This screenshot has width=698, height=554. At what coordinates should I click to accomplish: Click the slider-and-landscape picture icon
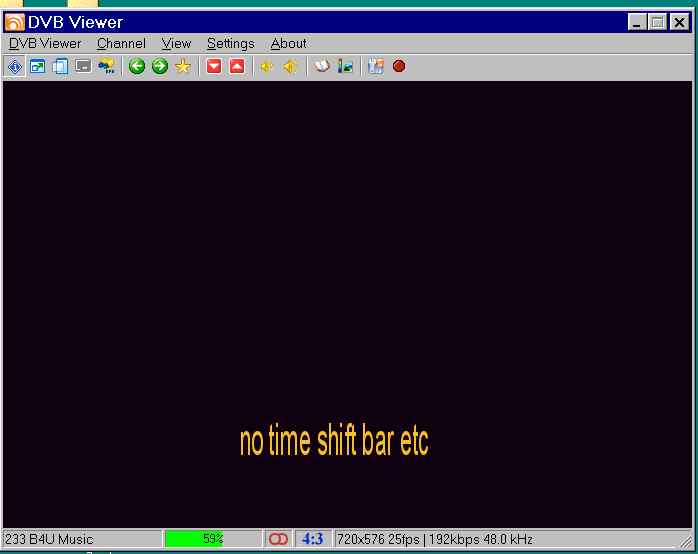tap(345, 67)
